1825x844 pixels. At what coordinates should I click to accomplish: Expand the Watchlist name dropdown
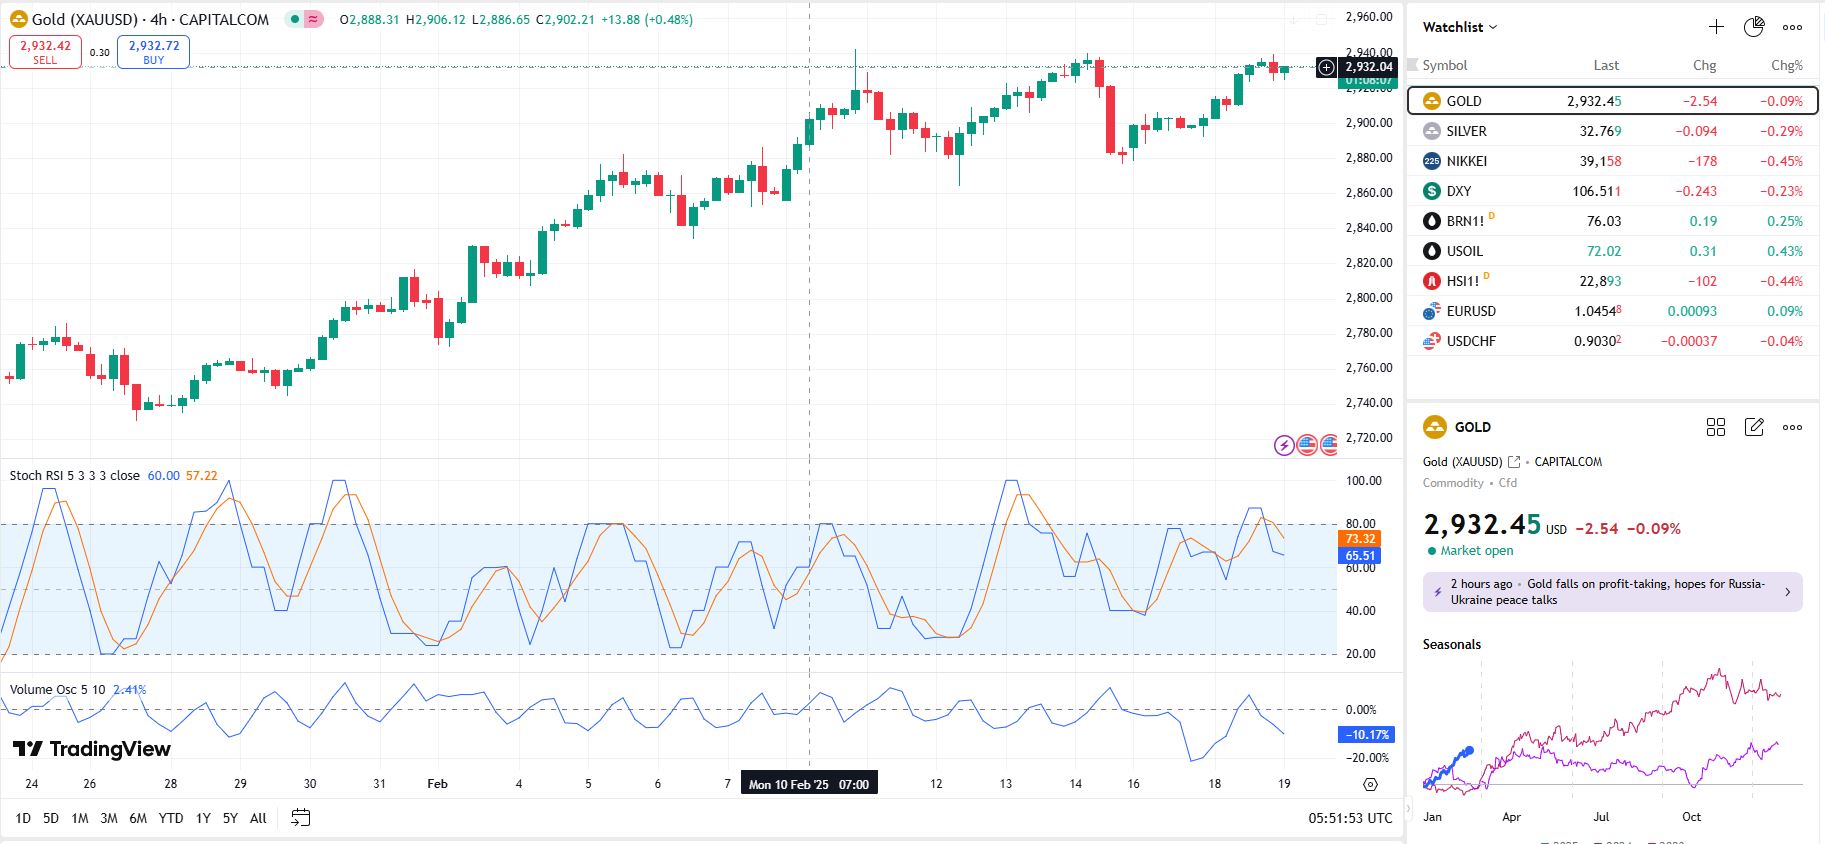point(1460,27)
